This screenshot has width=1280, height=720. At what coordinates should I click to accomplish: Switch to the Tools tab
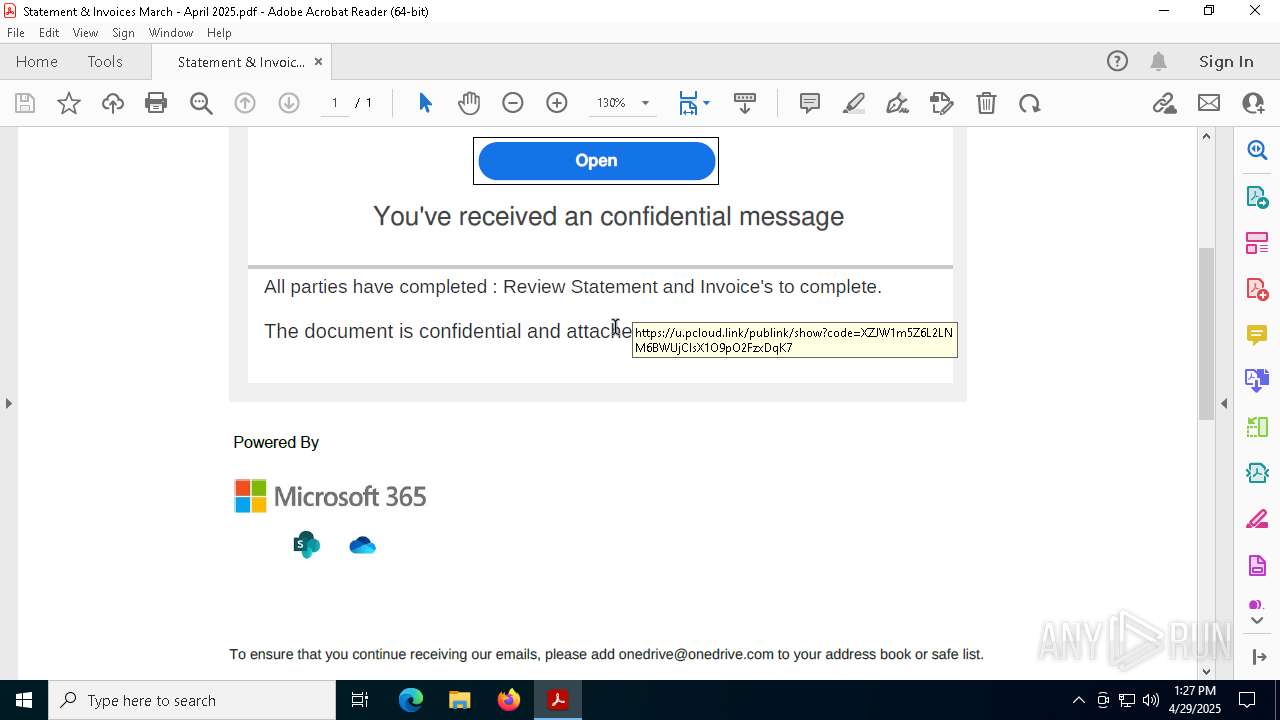(x=105, y=62)
